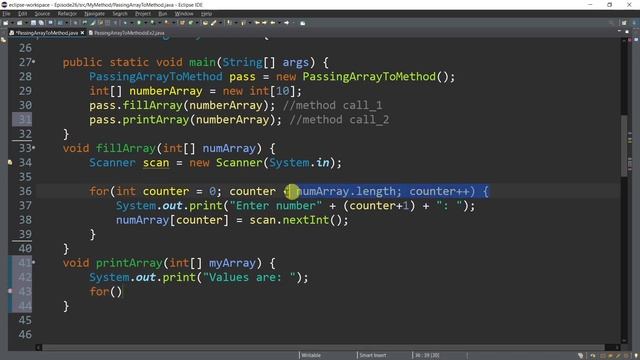Expand the Back history dropdown arrow

click(x=279, y=23)
